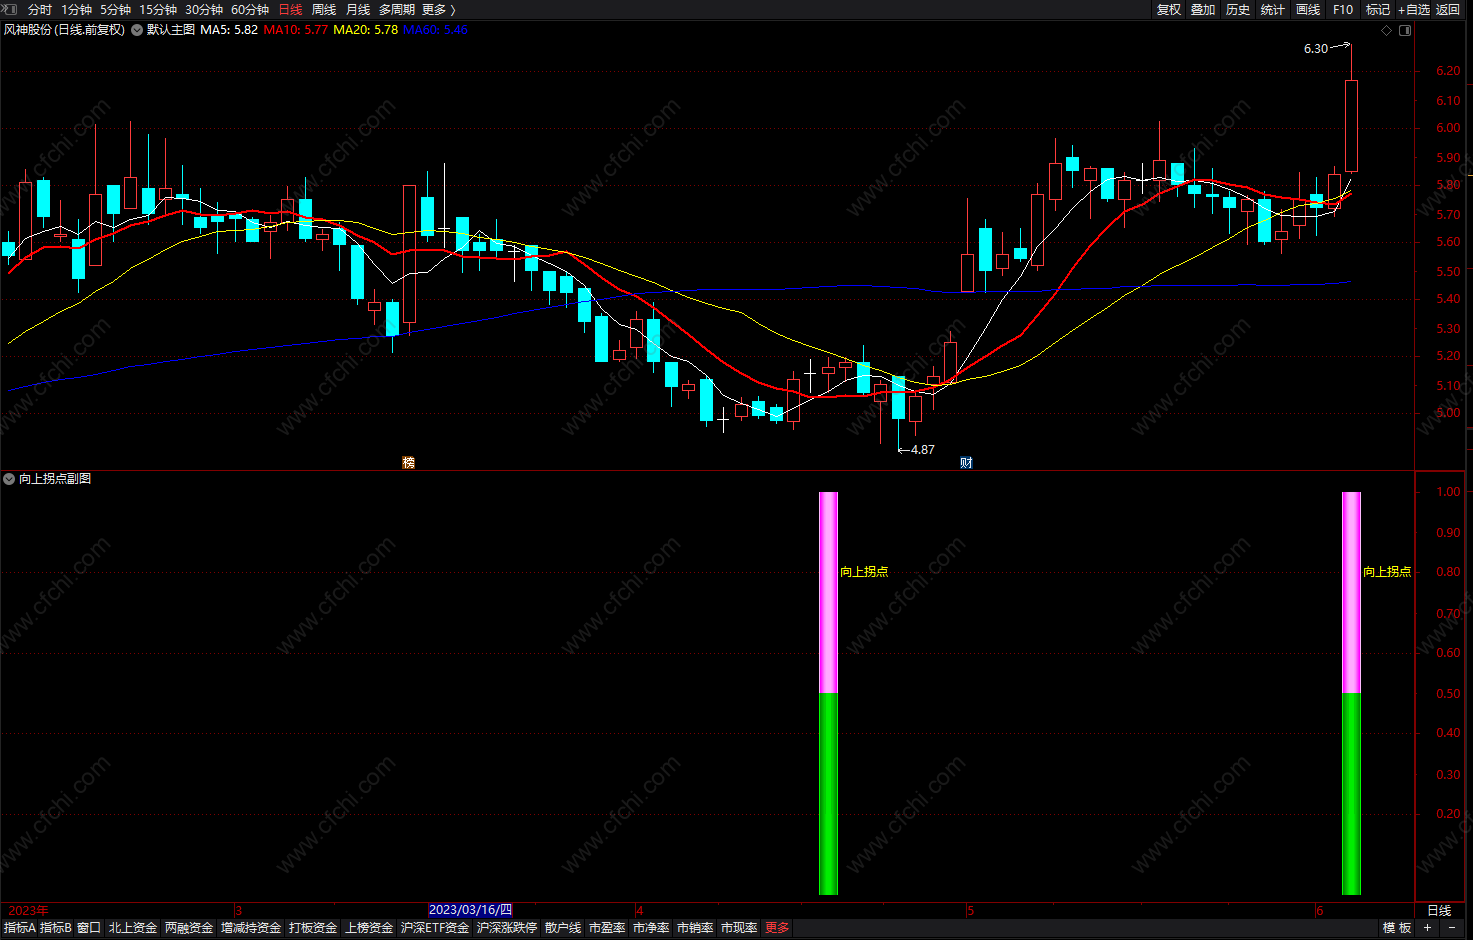This screenshot has height=940, width=1473.
Task: Show the 打板资金 indicator
Action: (313, 928)
